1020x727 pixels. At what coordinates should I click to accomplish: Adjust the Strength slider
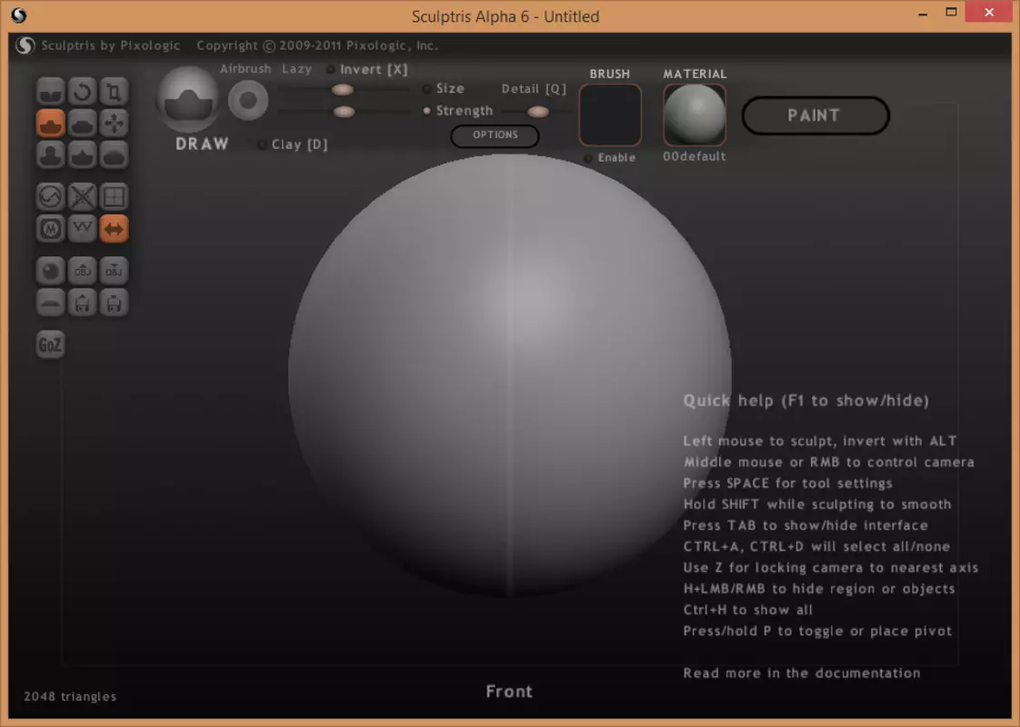[342, 112]
